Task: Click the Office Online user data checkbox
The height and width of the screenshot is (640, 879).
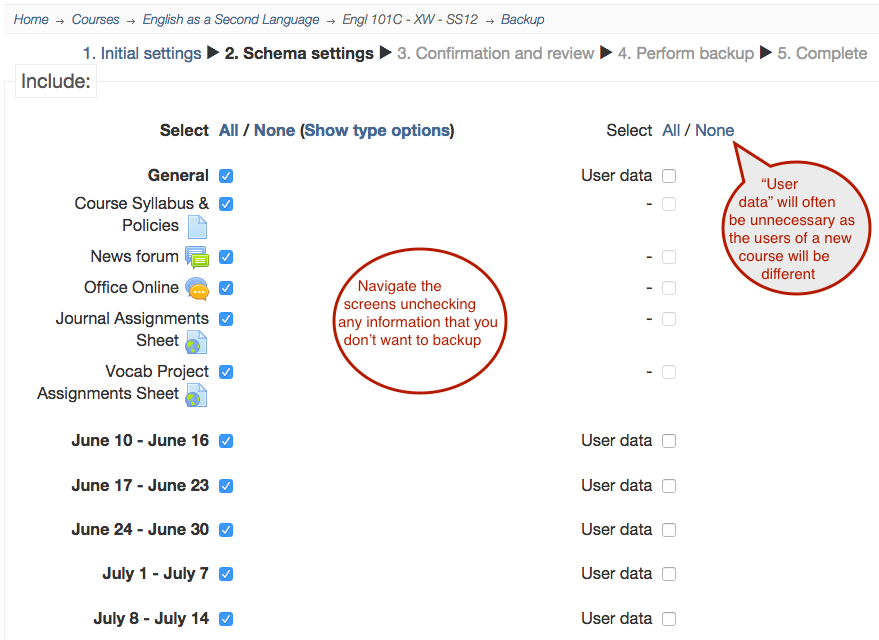Action: coord(669,288)
